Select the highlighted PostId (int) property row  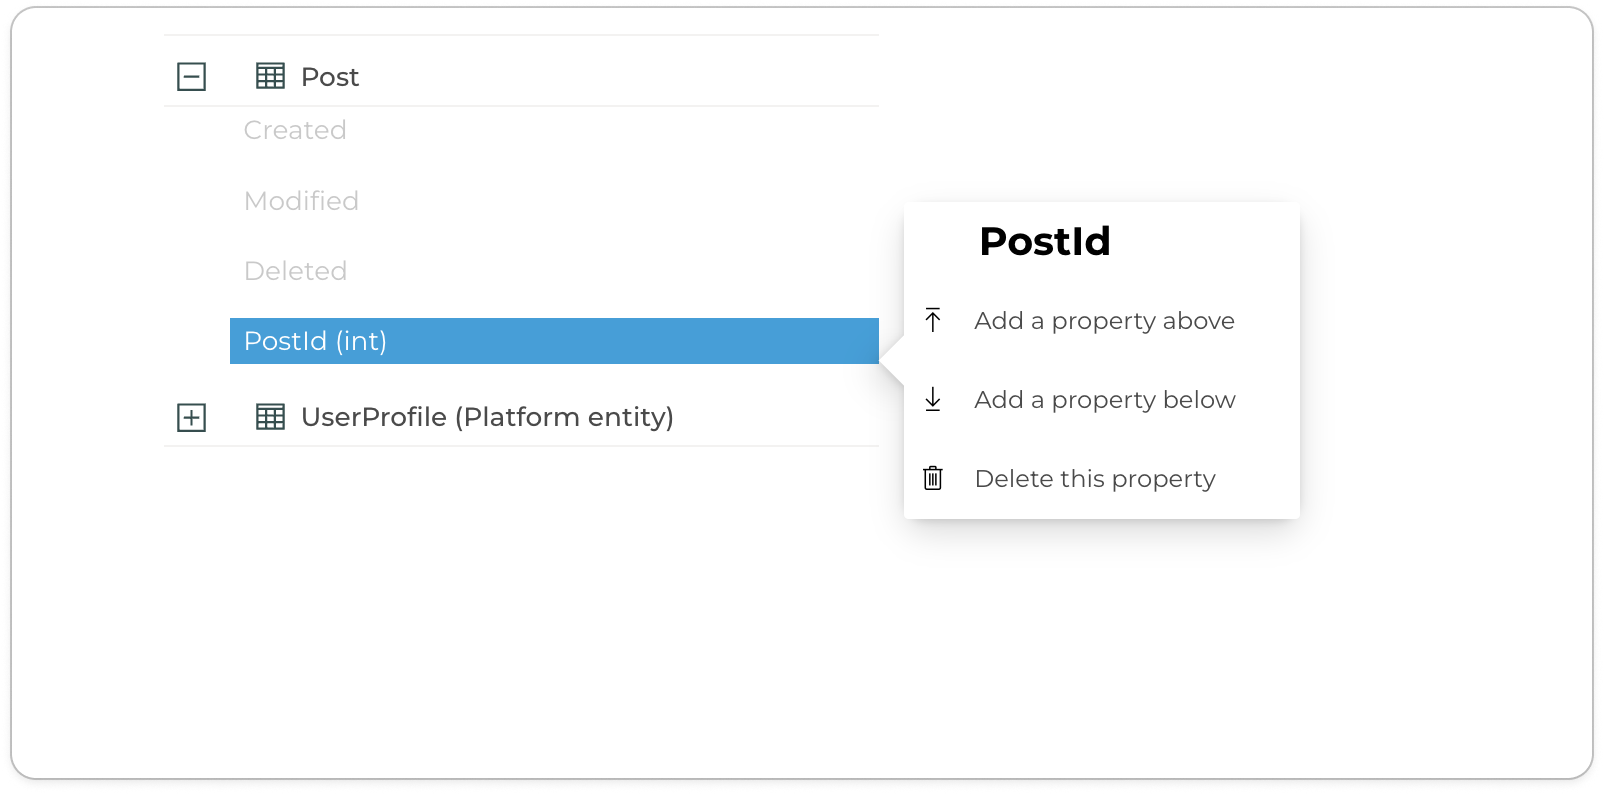click(x=554, y=341)
